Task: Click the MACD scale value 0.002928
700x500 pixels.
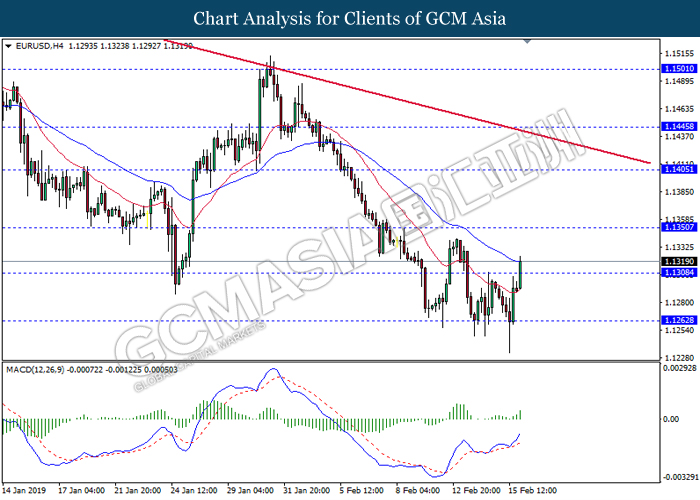Action: click(680, 368)
